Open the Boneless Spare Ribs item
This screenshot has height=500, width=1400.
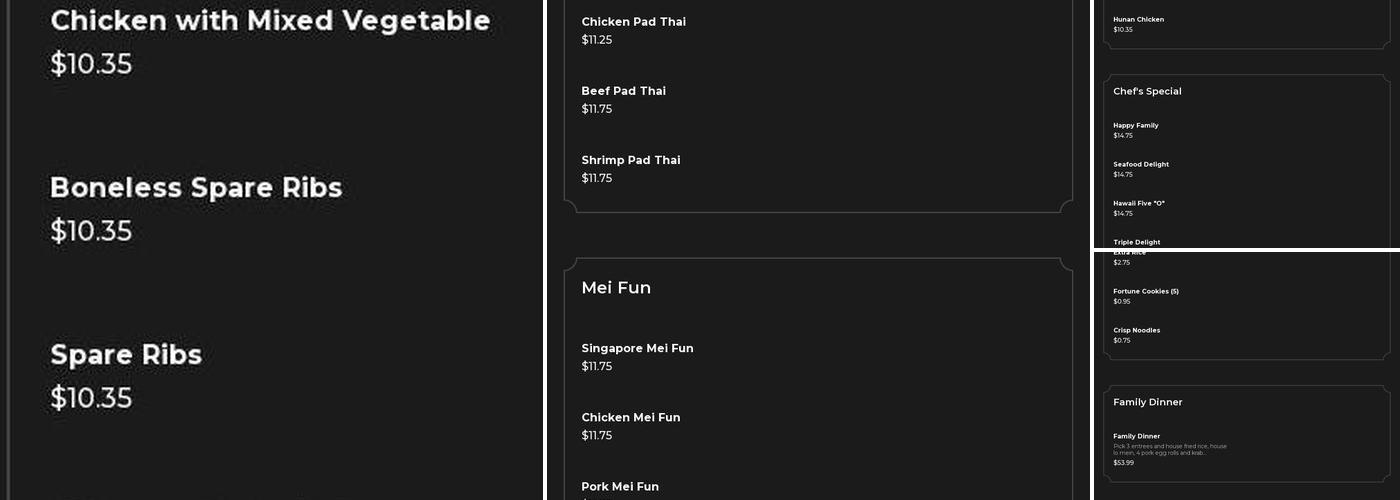pyautogui.click(x=196, y=188)
